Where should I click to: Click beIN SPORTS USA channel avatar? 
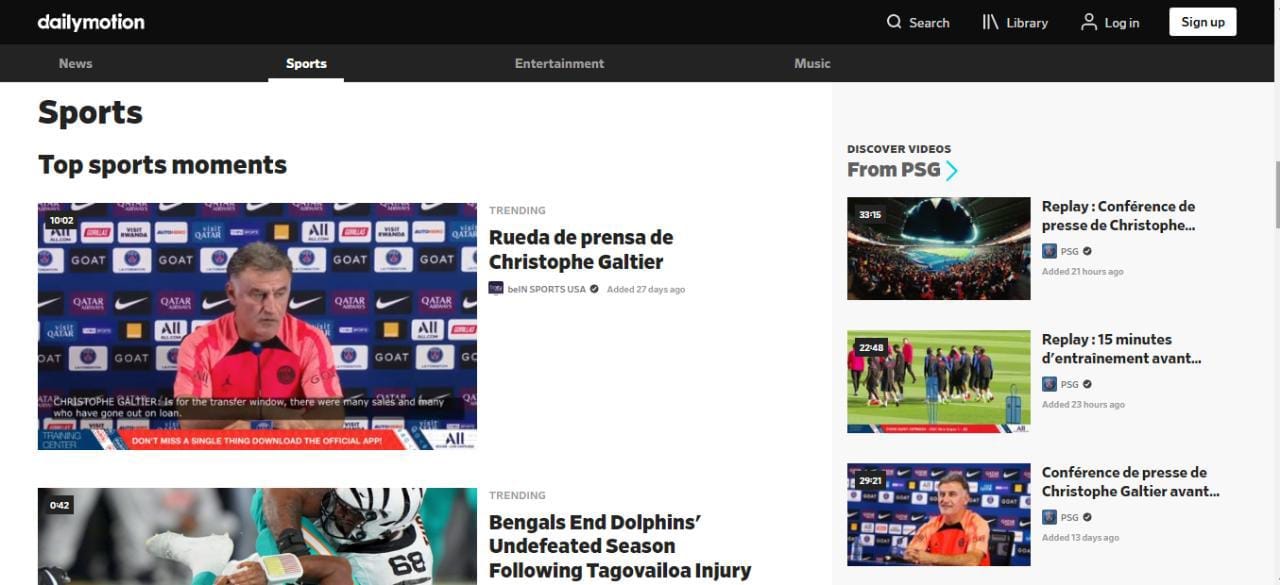[496, 289]
